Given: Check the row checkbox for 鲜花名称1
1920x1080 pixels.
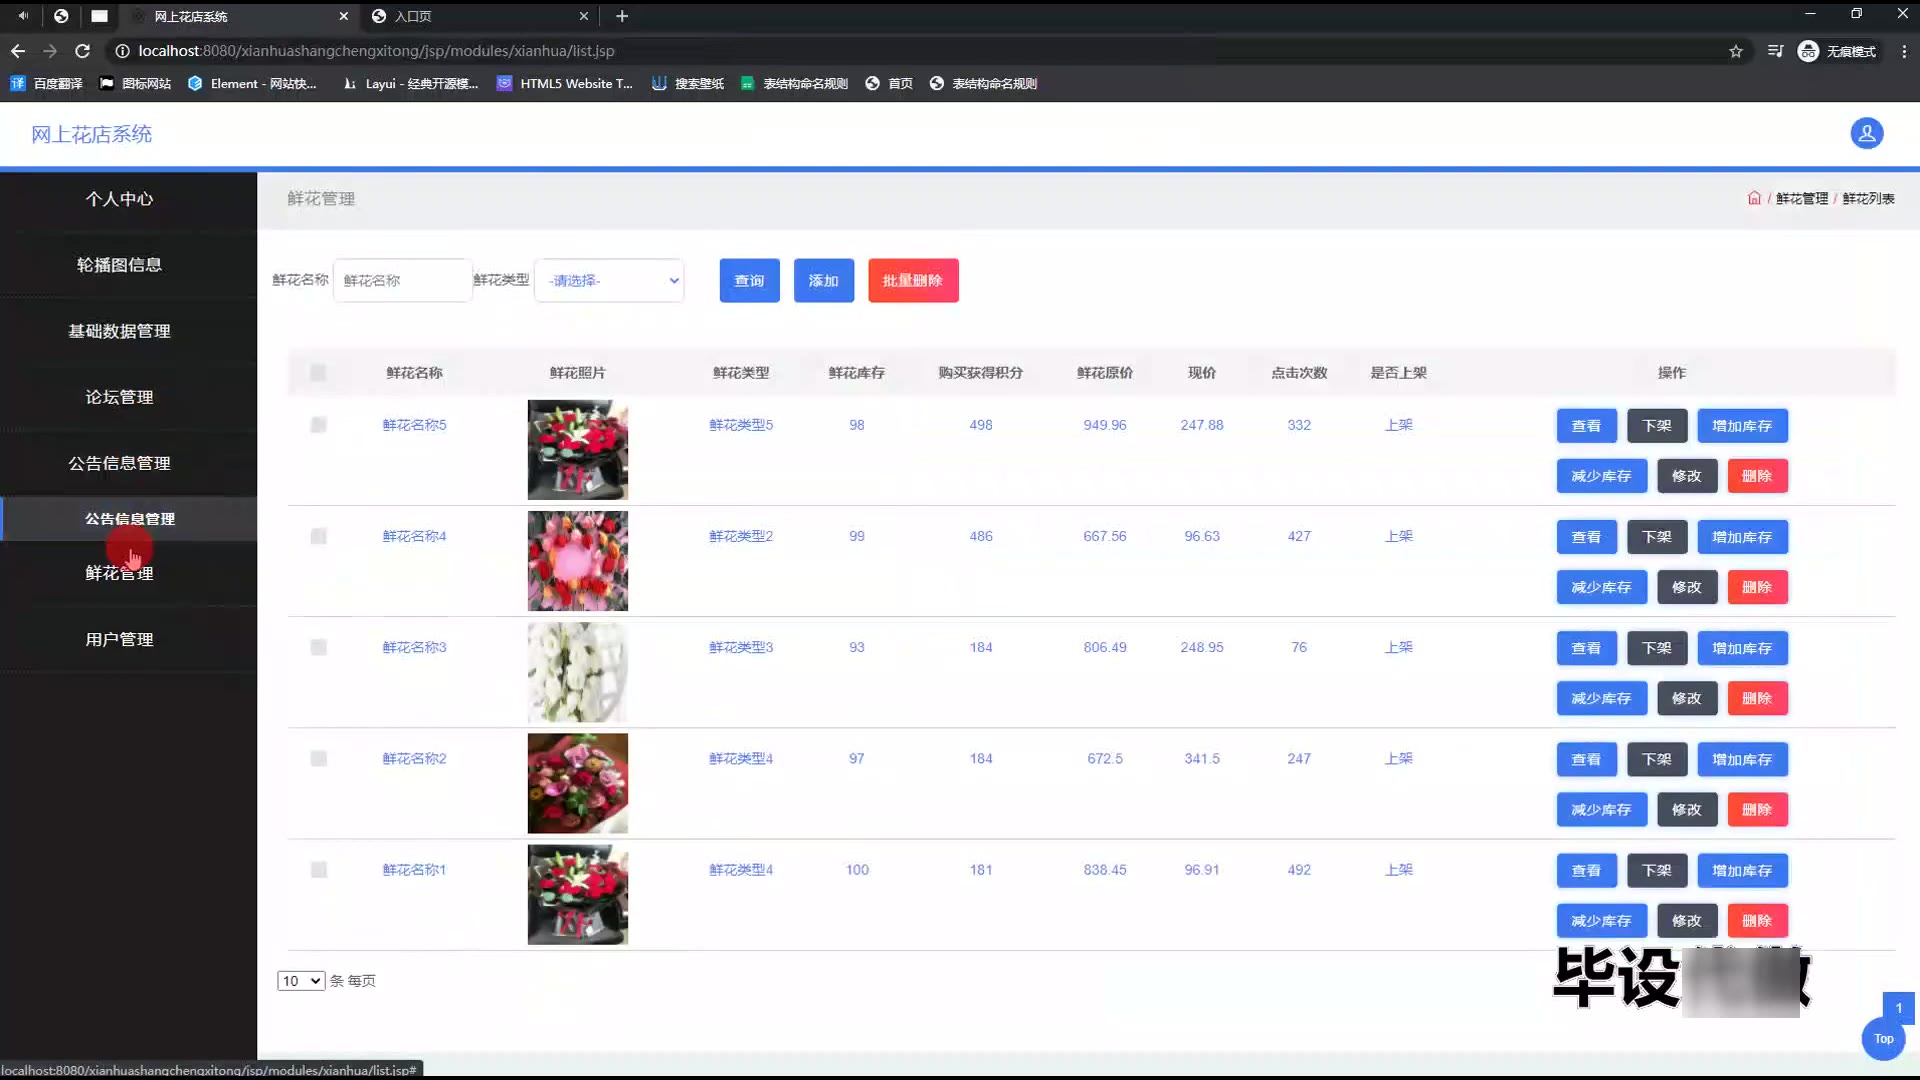Looking at the screenshot, I should pos(318,870).
